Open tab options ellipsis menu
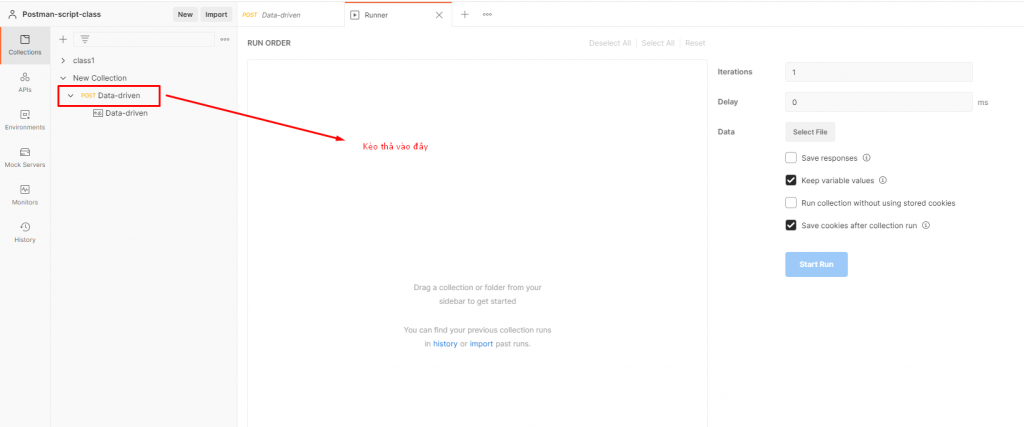Screen dimensions: 1024x427 487,14
